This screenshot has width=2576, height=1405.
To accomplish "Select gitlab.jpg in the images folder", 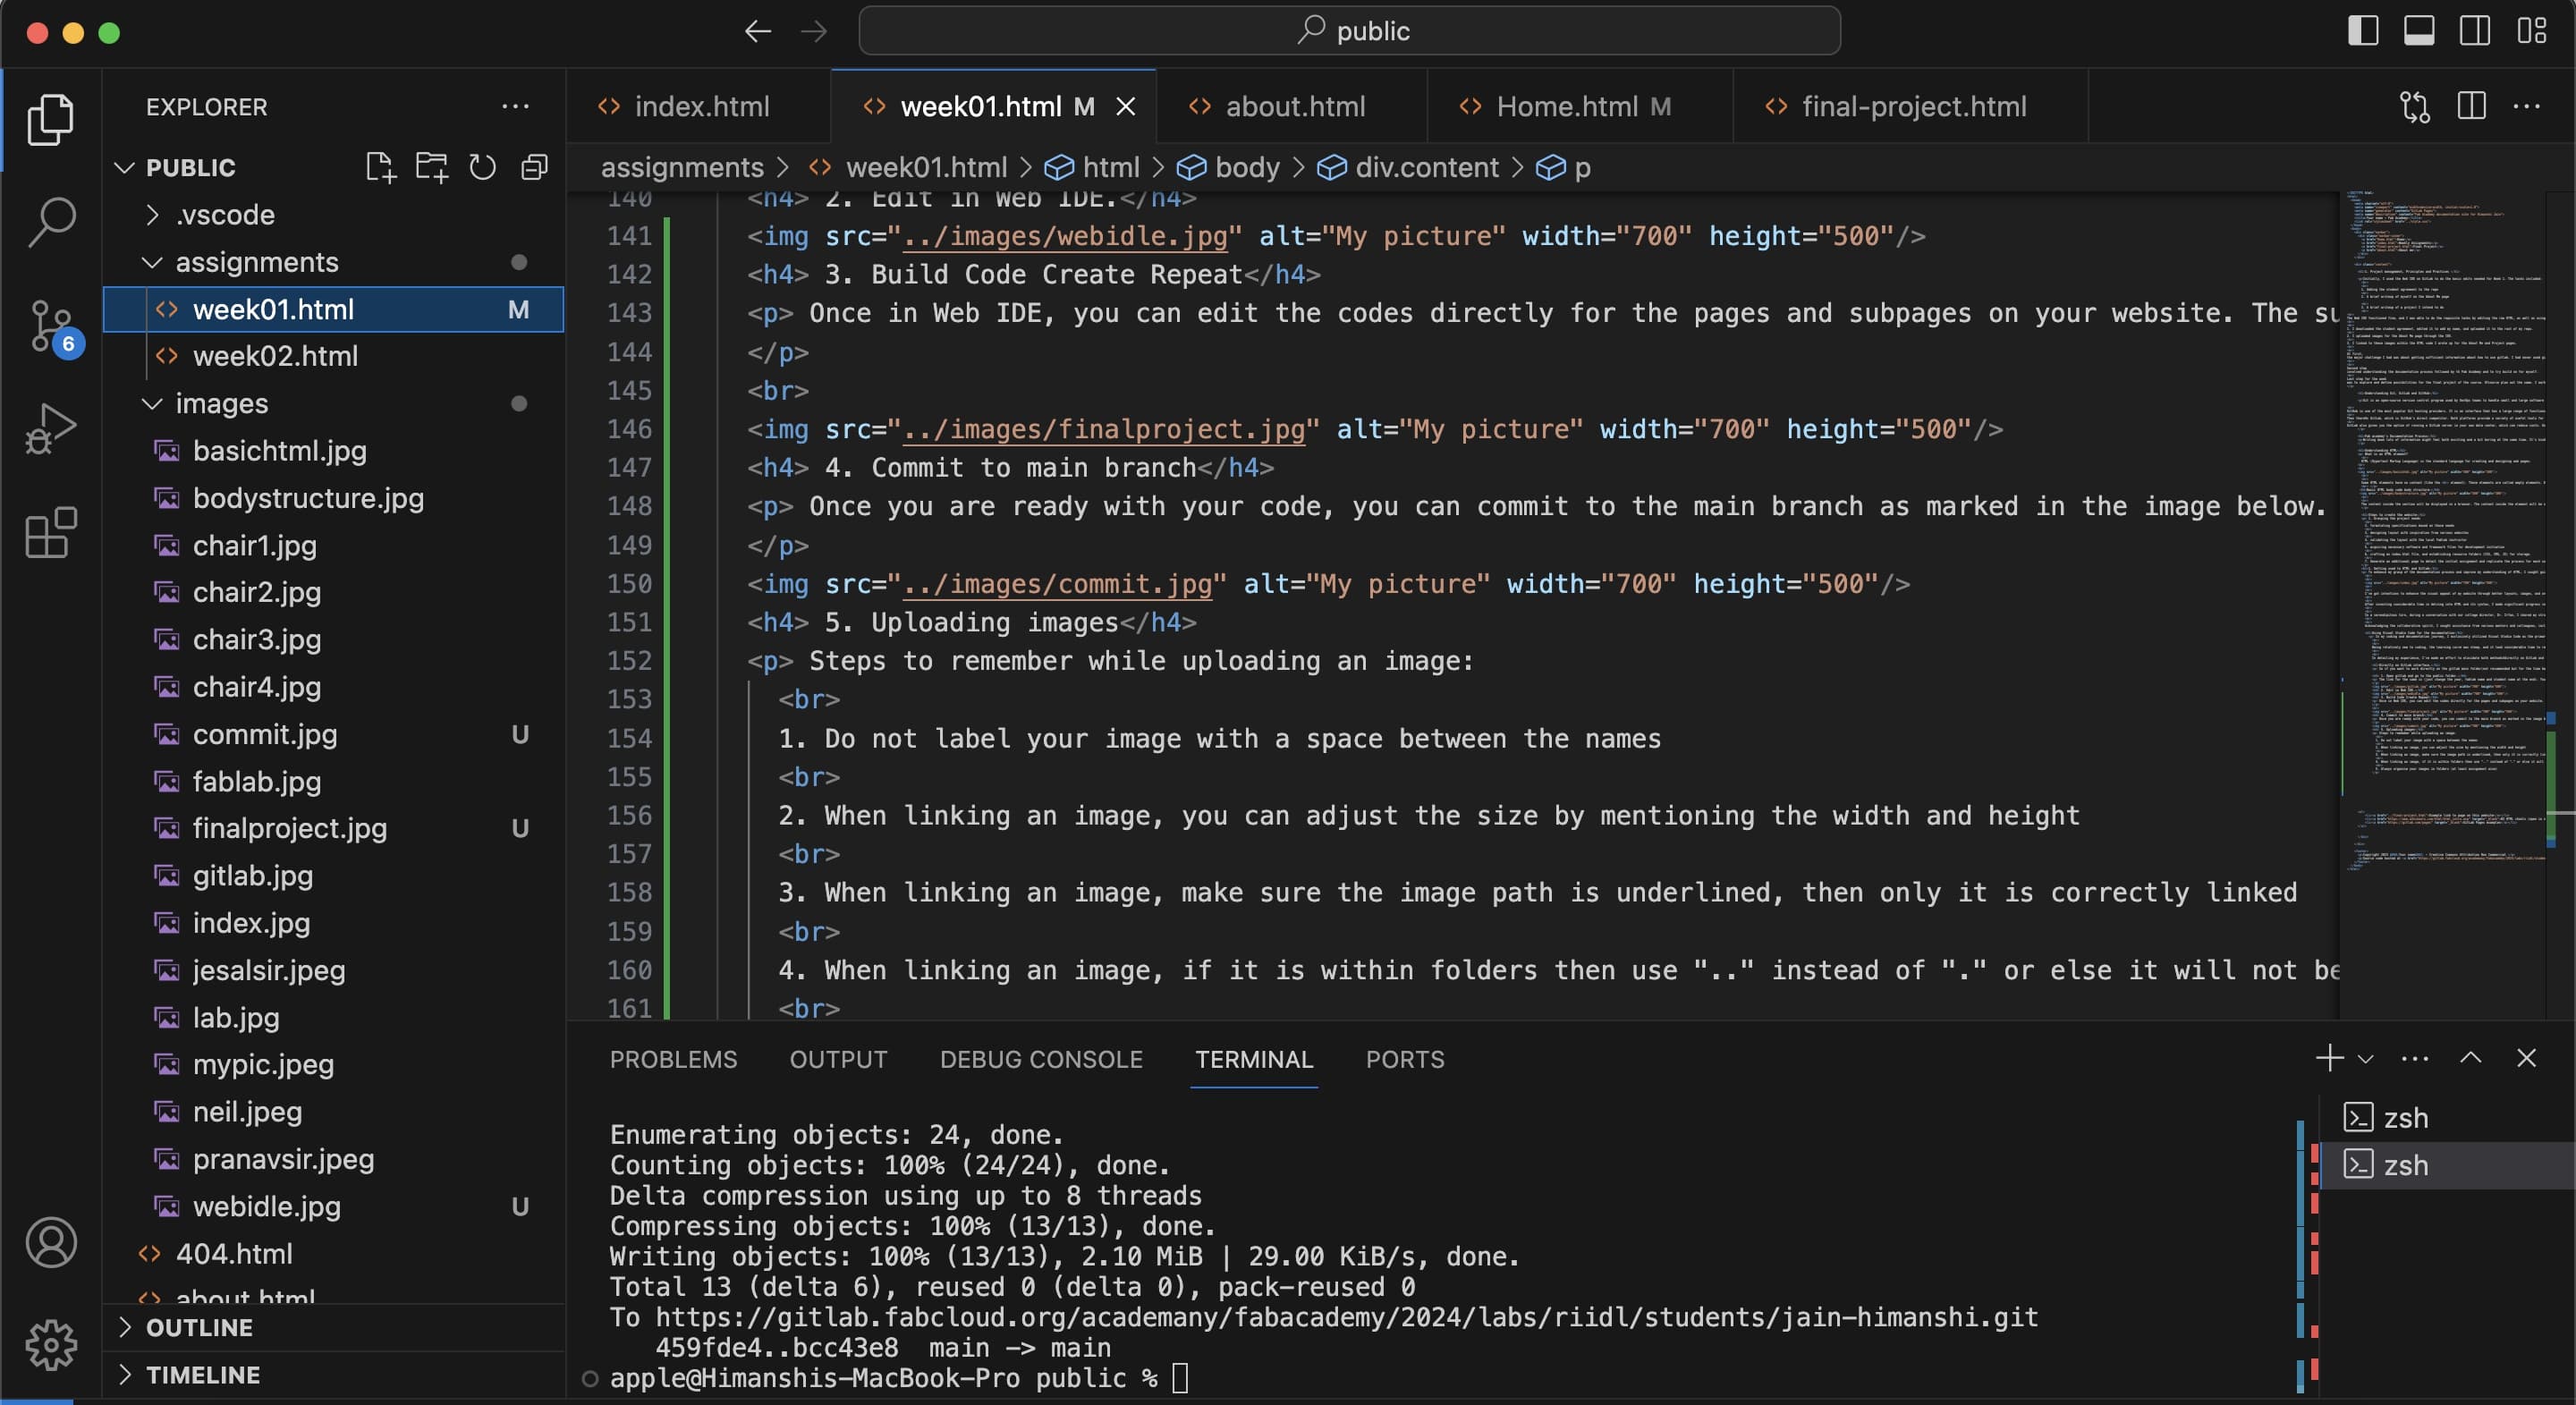I will [334, 876].
